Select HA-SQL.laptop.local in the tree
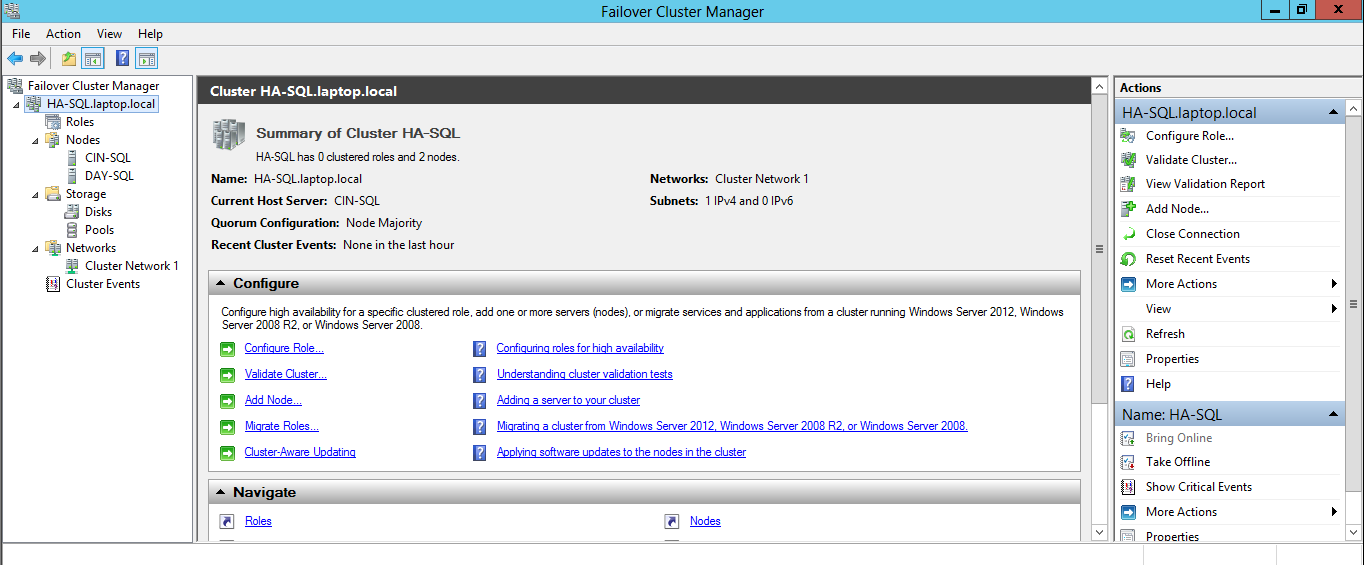 [x=101, y=104]
